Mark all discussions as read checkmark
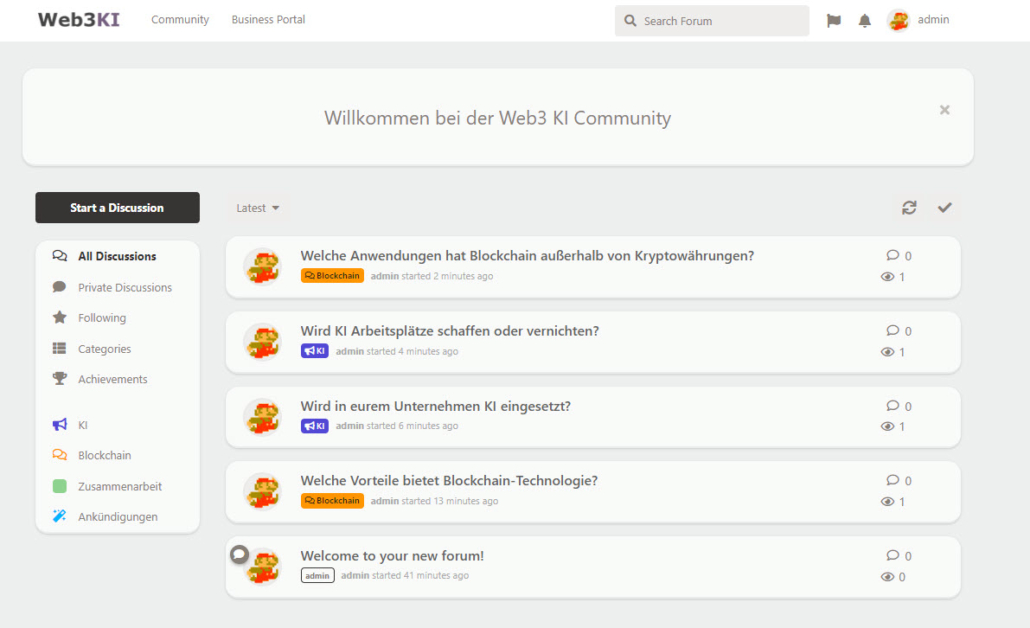 (945, 208)
